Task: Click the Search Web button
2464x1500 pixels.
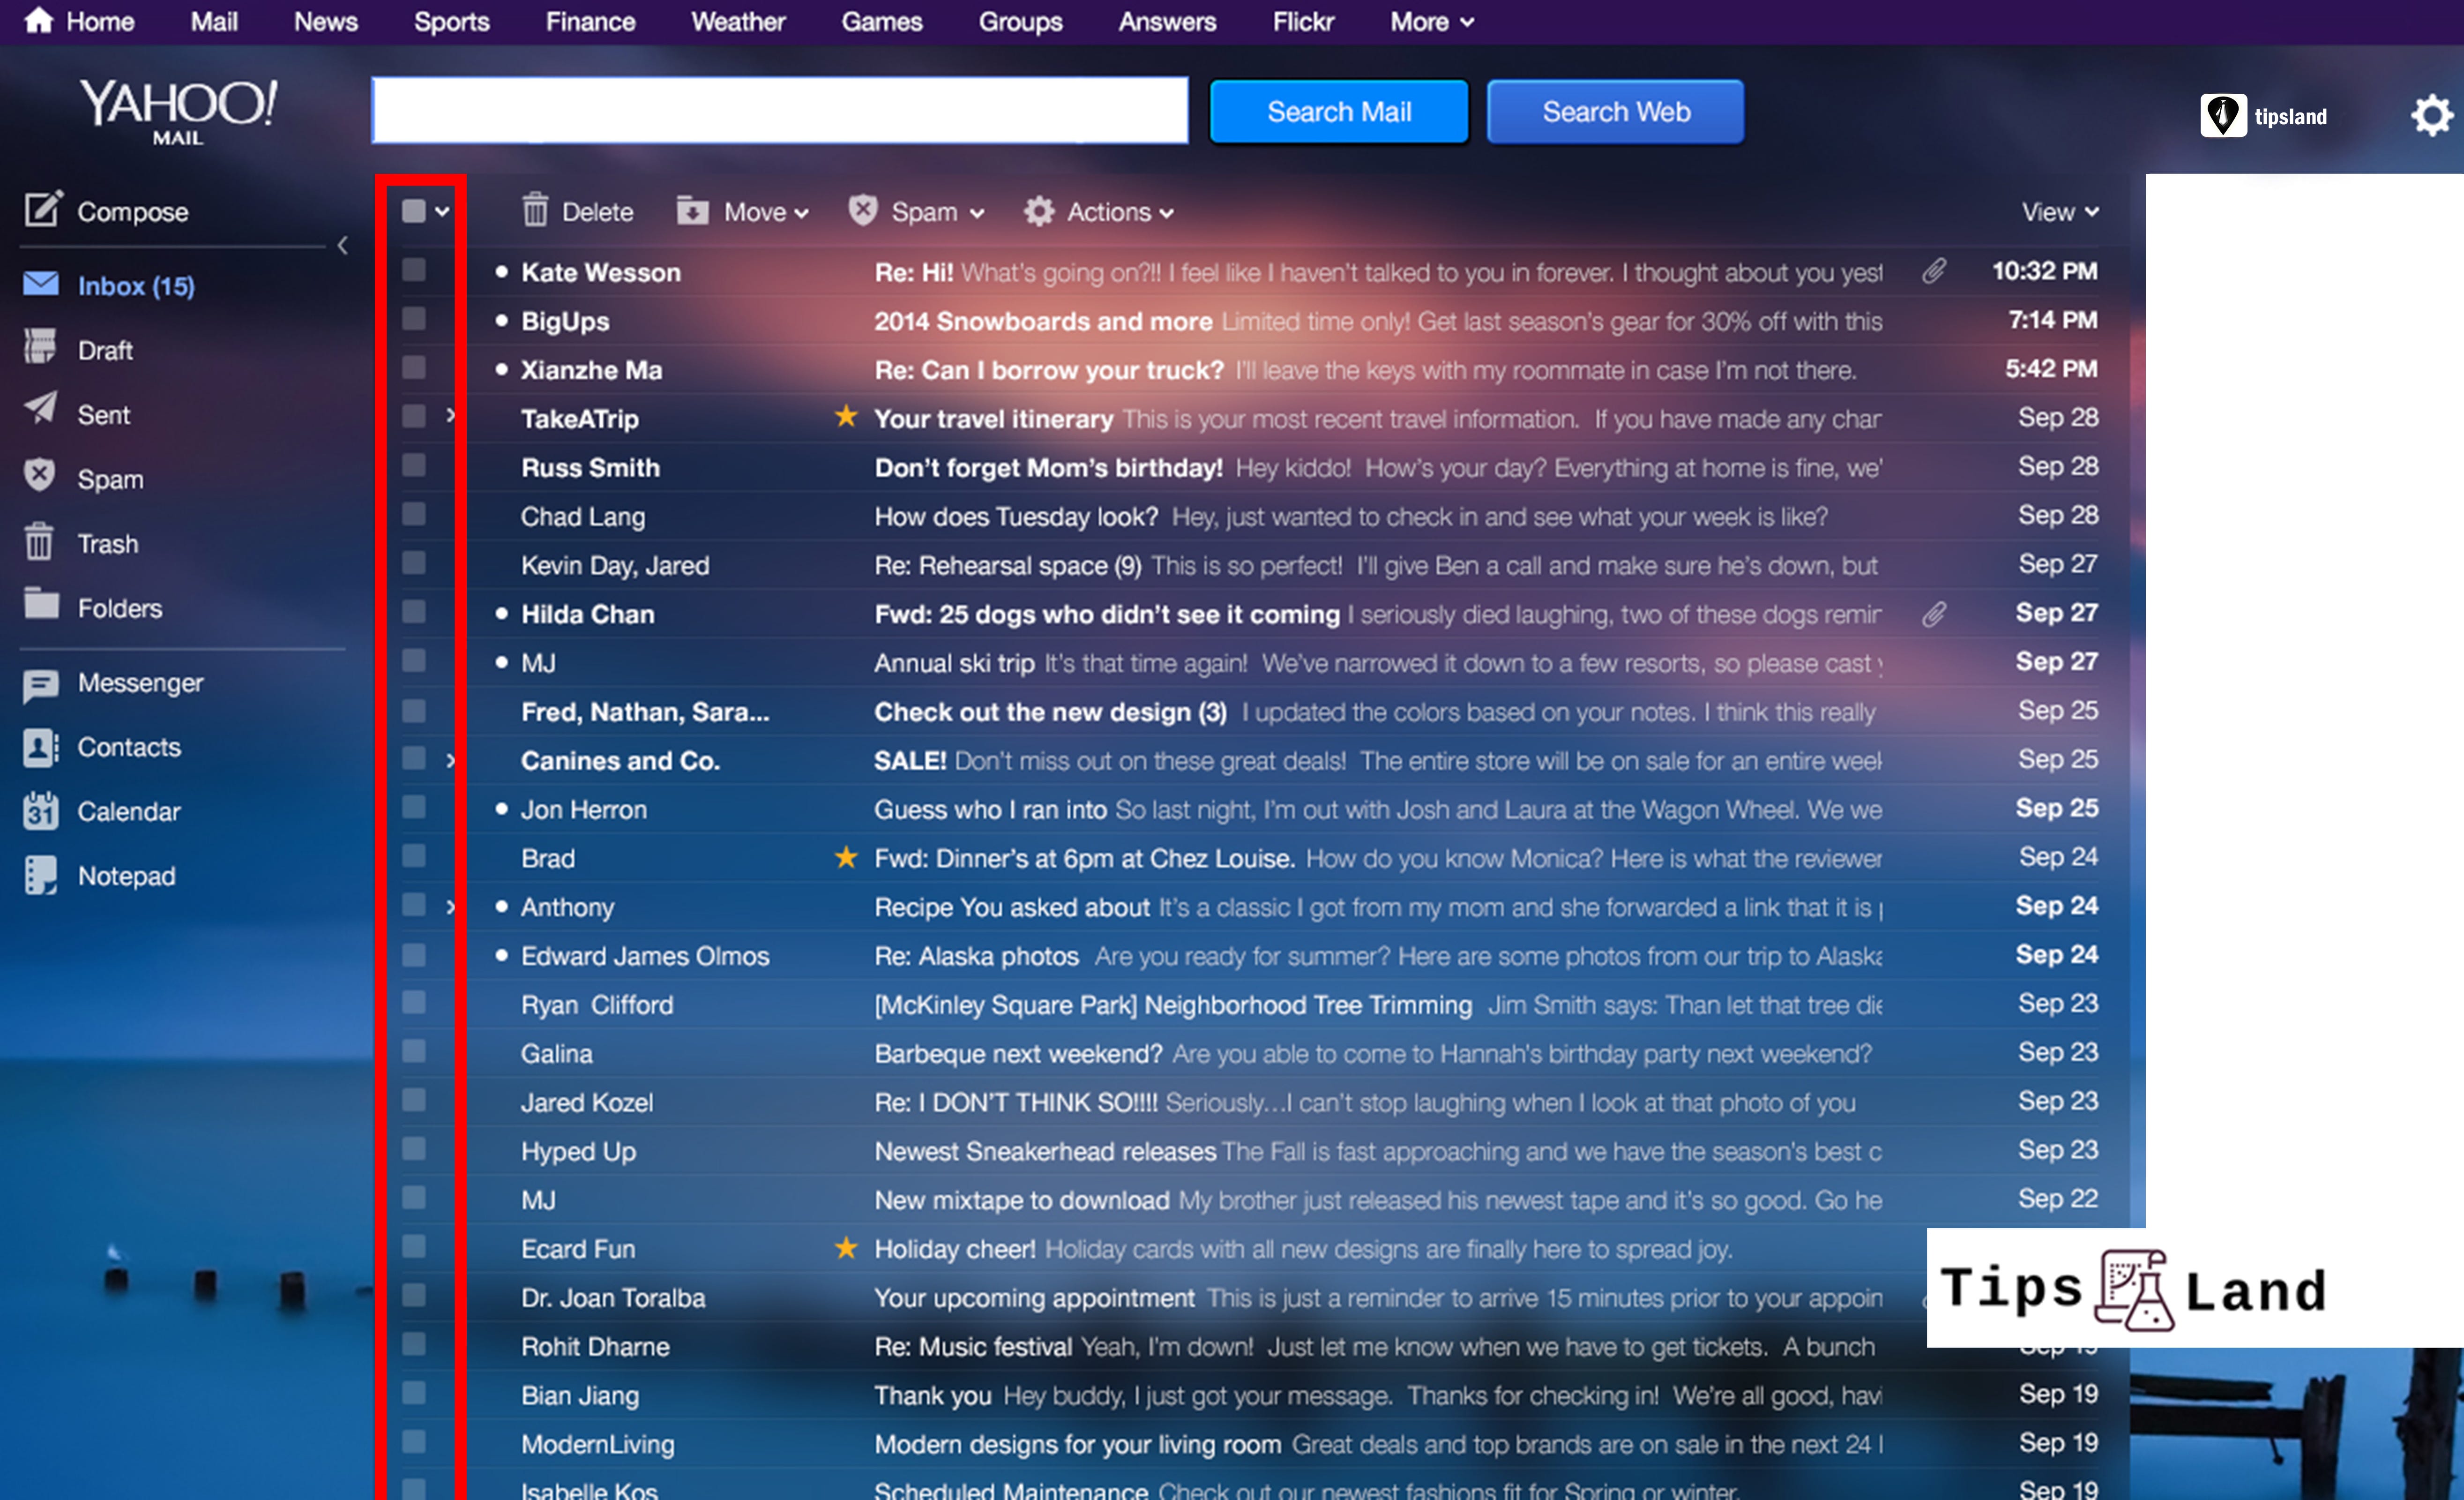Action: point(1615,112)
